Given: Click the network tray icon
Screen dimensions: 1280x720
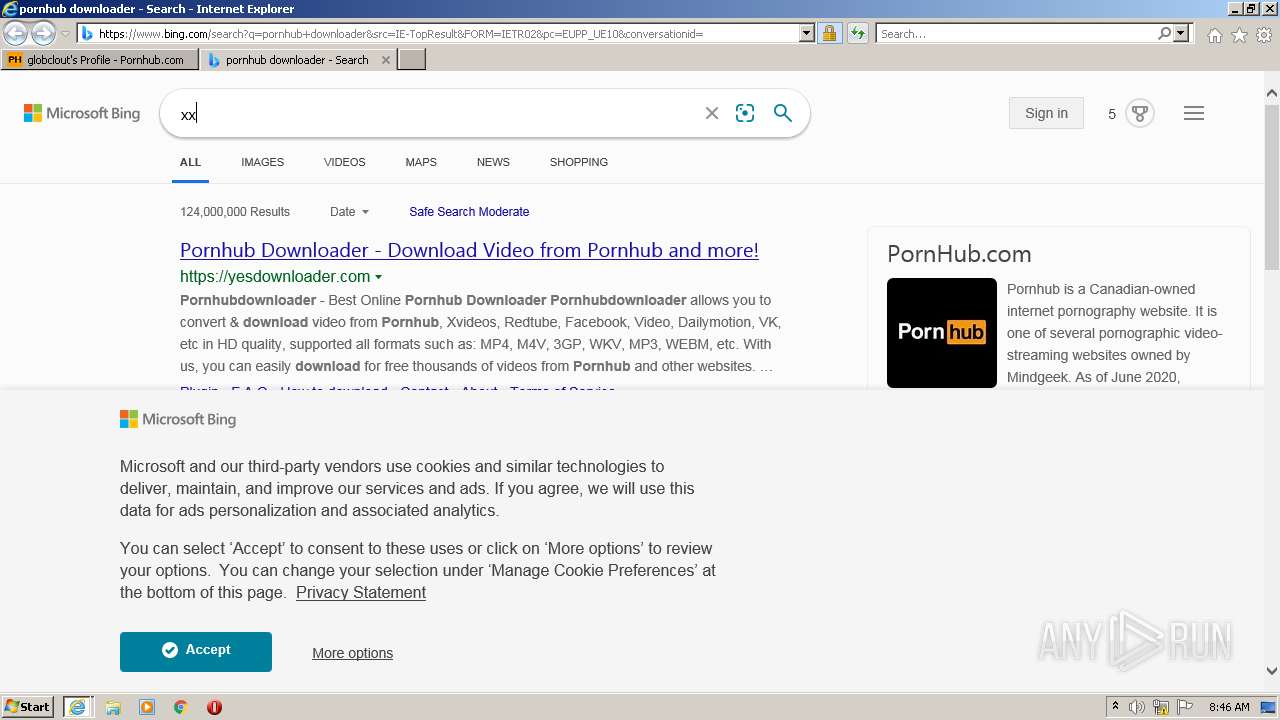Looking at the screenshot, I should click(x=1161, y=707).
